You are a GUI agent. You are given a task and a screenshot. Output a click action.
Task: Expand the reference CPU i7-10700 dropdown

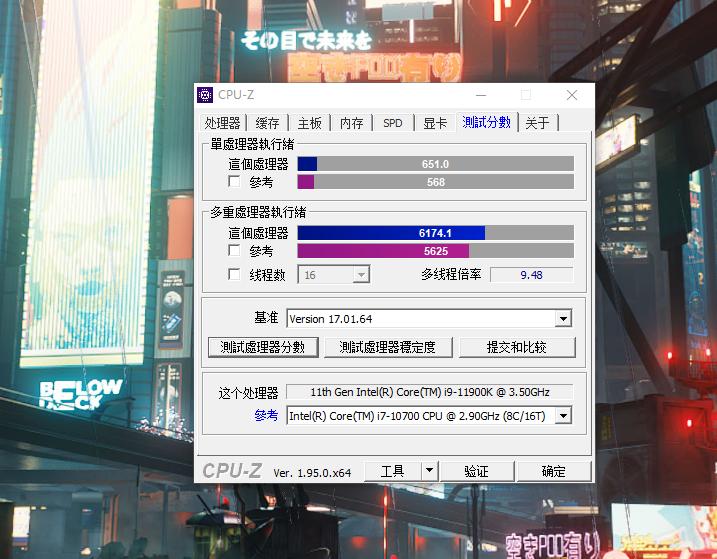[563, 416]
